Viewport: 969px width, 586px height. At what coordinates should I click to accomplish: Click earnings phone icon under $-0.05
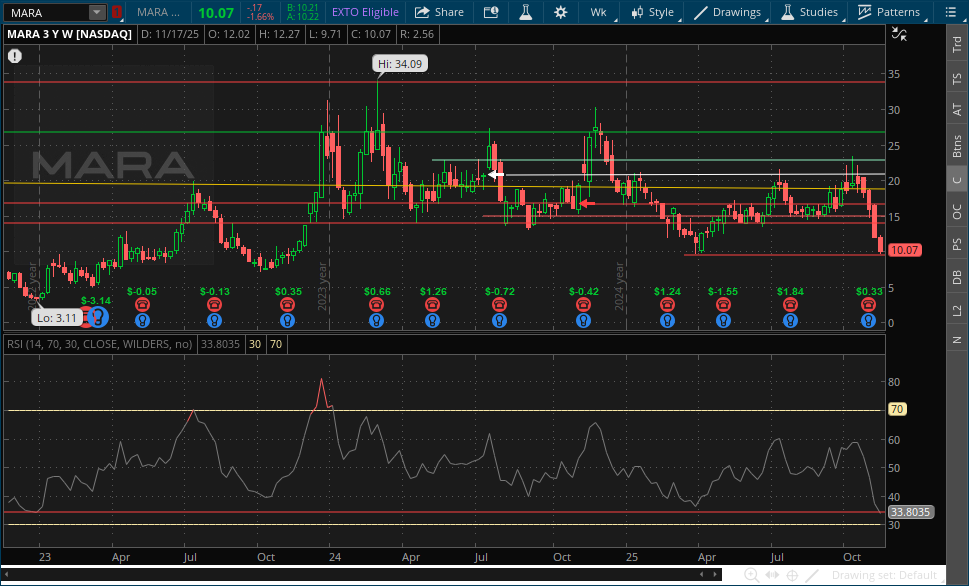142,305
